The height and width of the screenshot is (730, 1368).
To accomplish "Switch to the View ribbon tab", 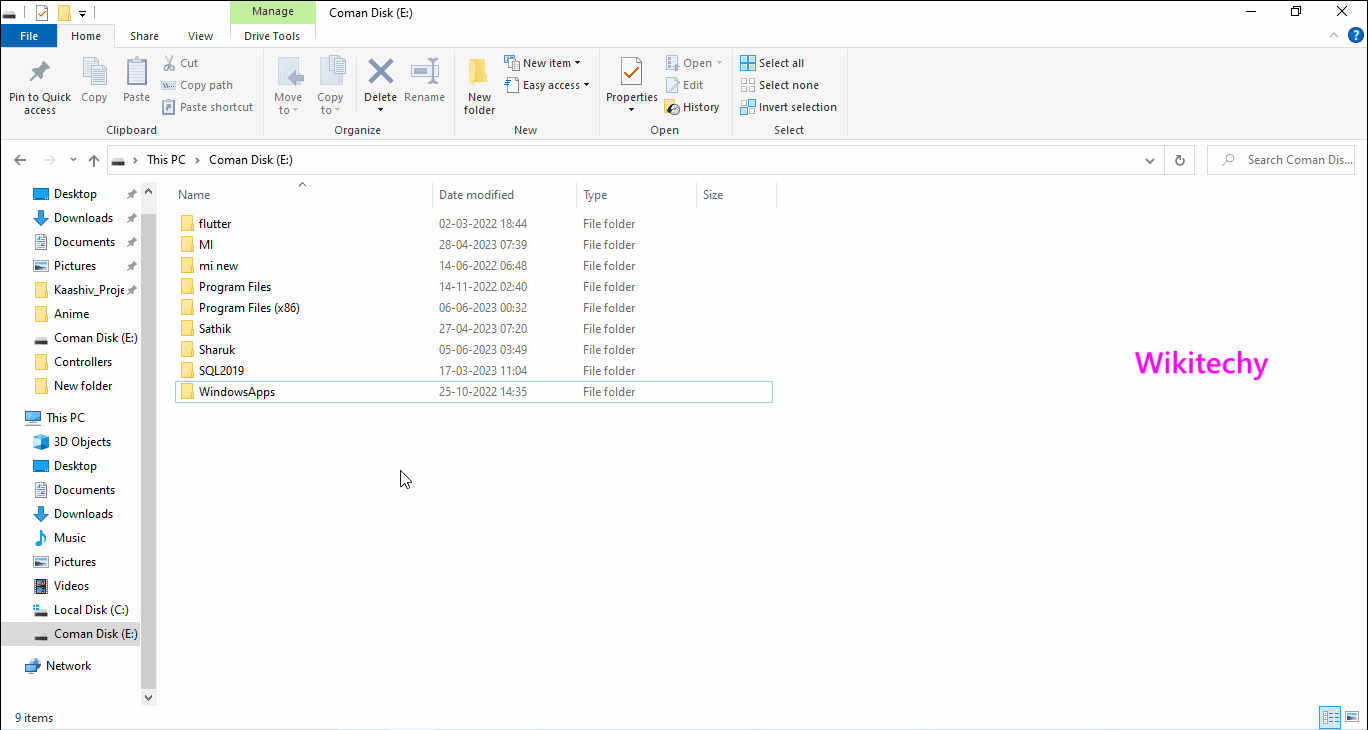I will 200,35.
